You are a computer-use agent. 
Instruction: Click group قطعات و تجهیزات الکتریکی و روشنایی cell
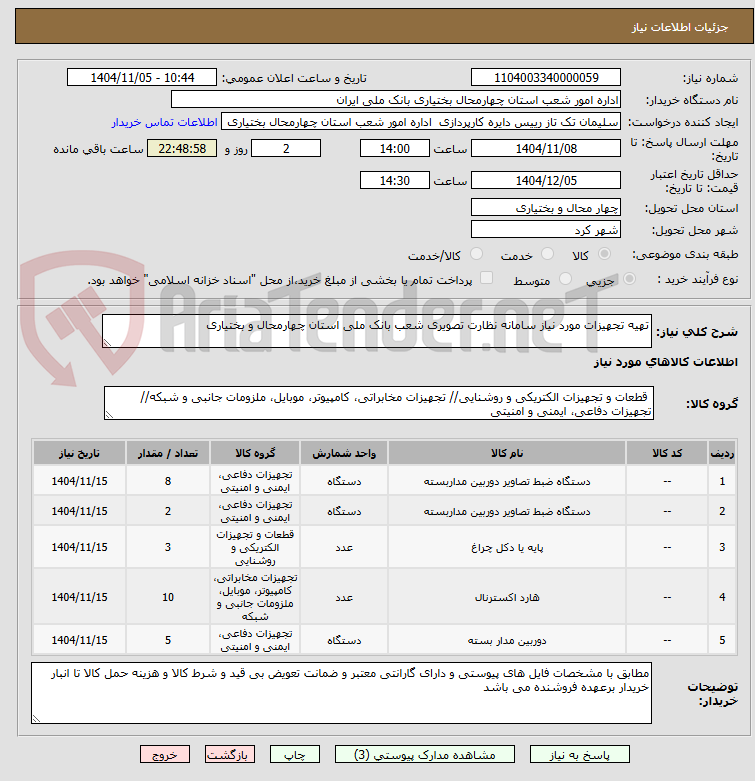255,547
